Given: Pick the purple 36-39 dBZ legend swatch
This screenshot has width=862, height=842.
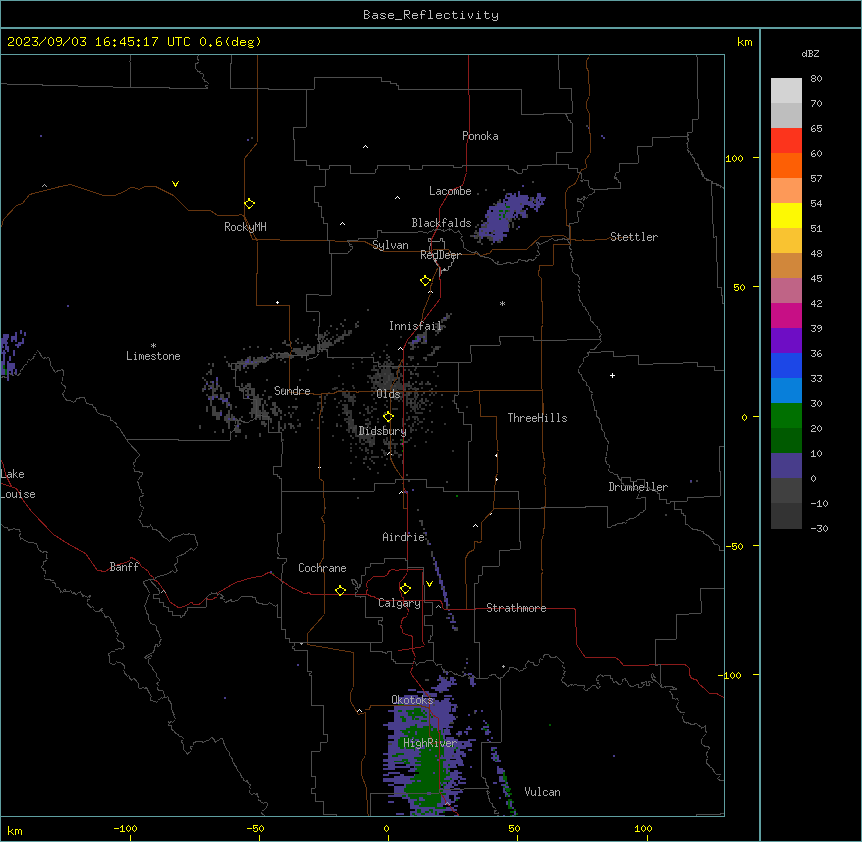Looking at the screenshot, I should [x=786, y=341].
